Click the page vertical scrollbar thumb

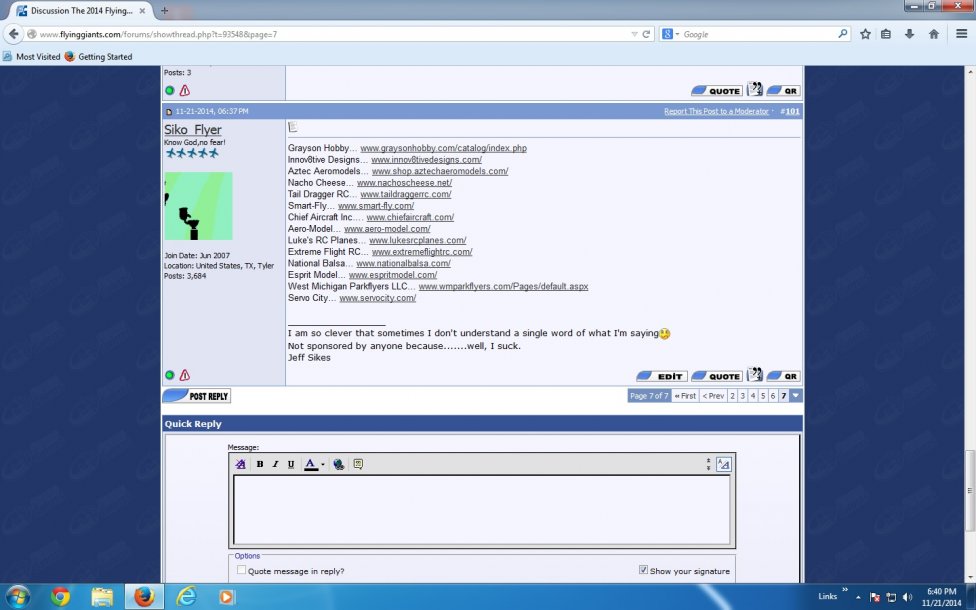coord(970,491)
